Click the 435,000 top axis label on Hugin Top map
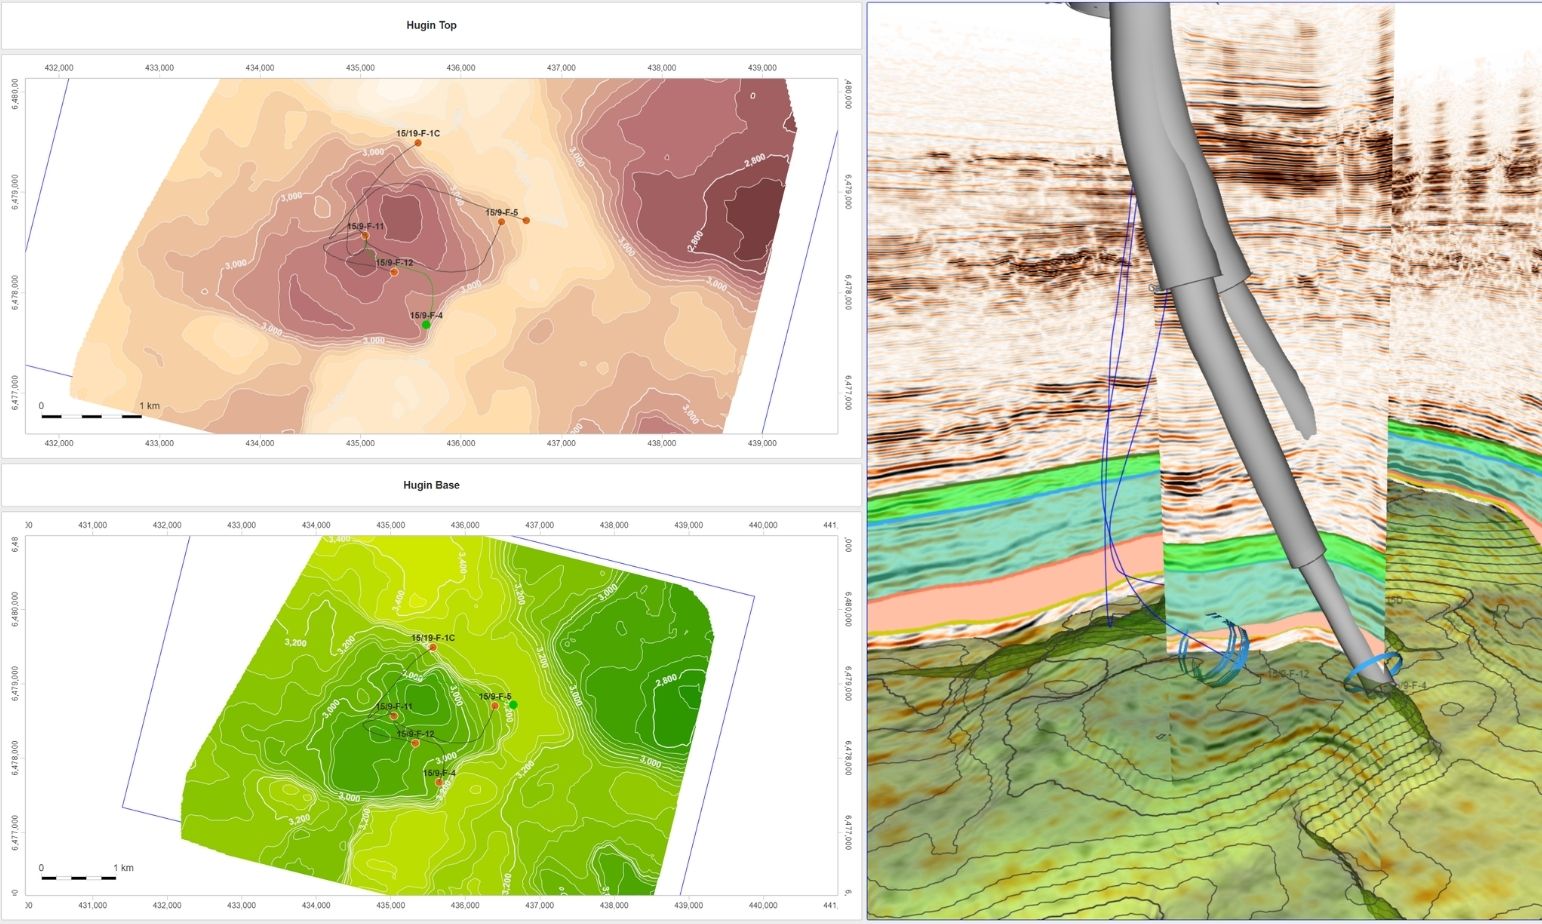 tap(360, 68)
